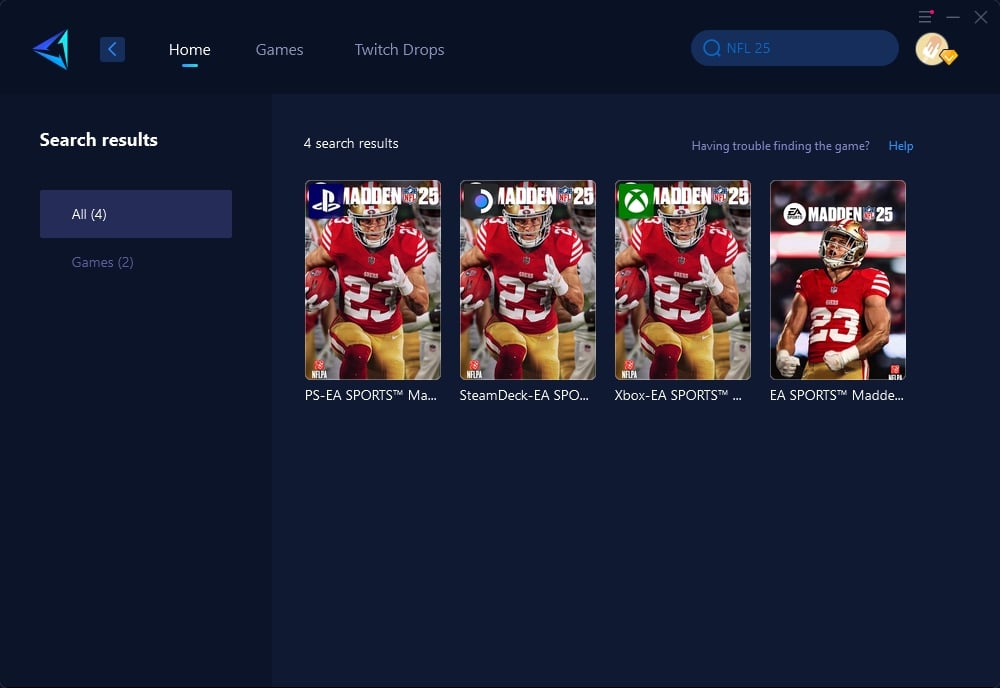1000x688 pixels.
Task: Focus the NFL 25 search field
Action: (795, 48)
